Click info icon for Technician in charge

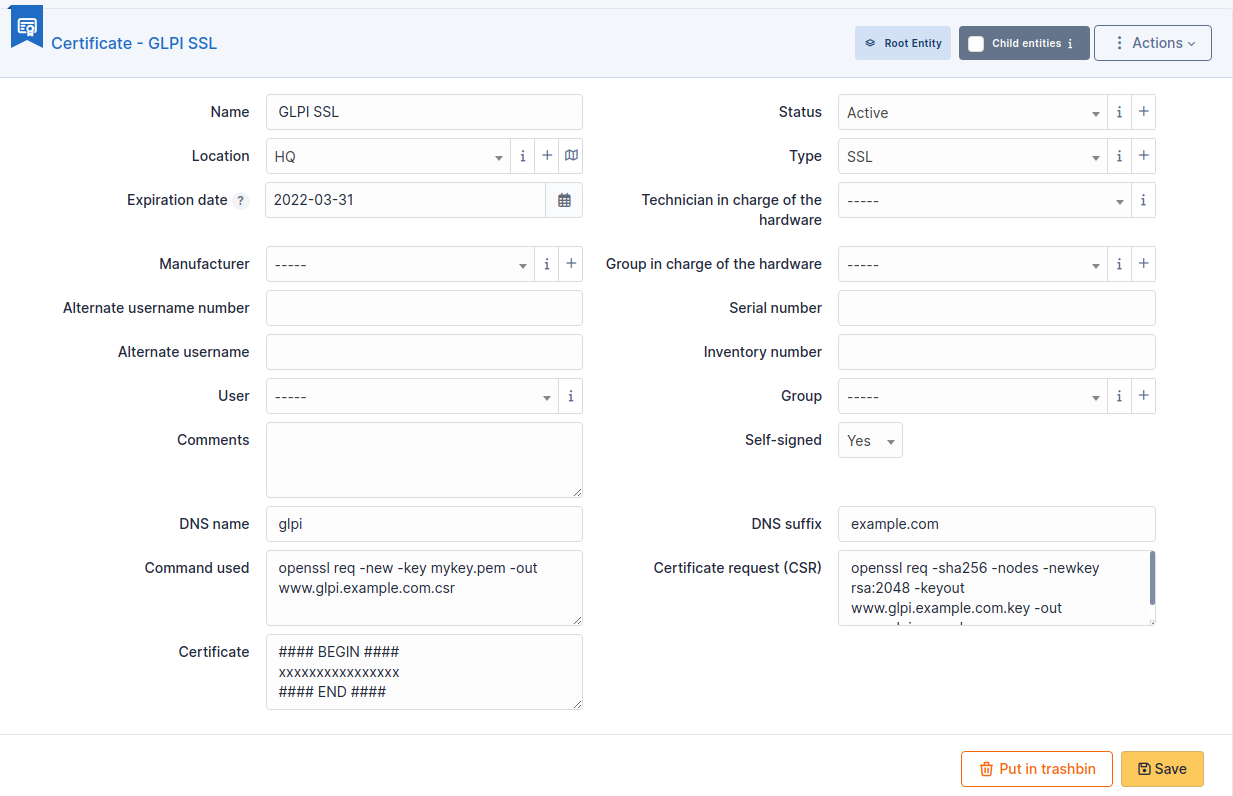[1143, 200]
